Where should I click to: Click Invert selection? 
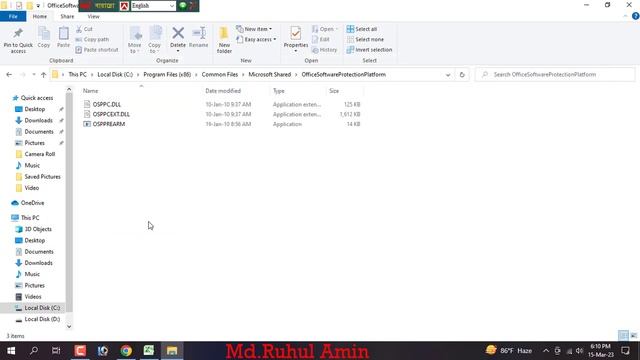pos(369,50)
